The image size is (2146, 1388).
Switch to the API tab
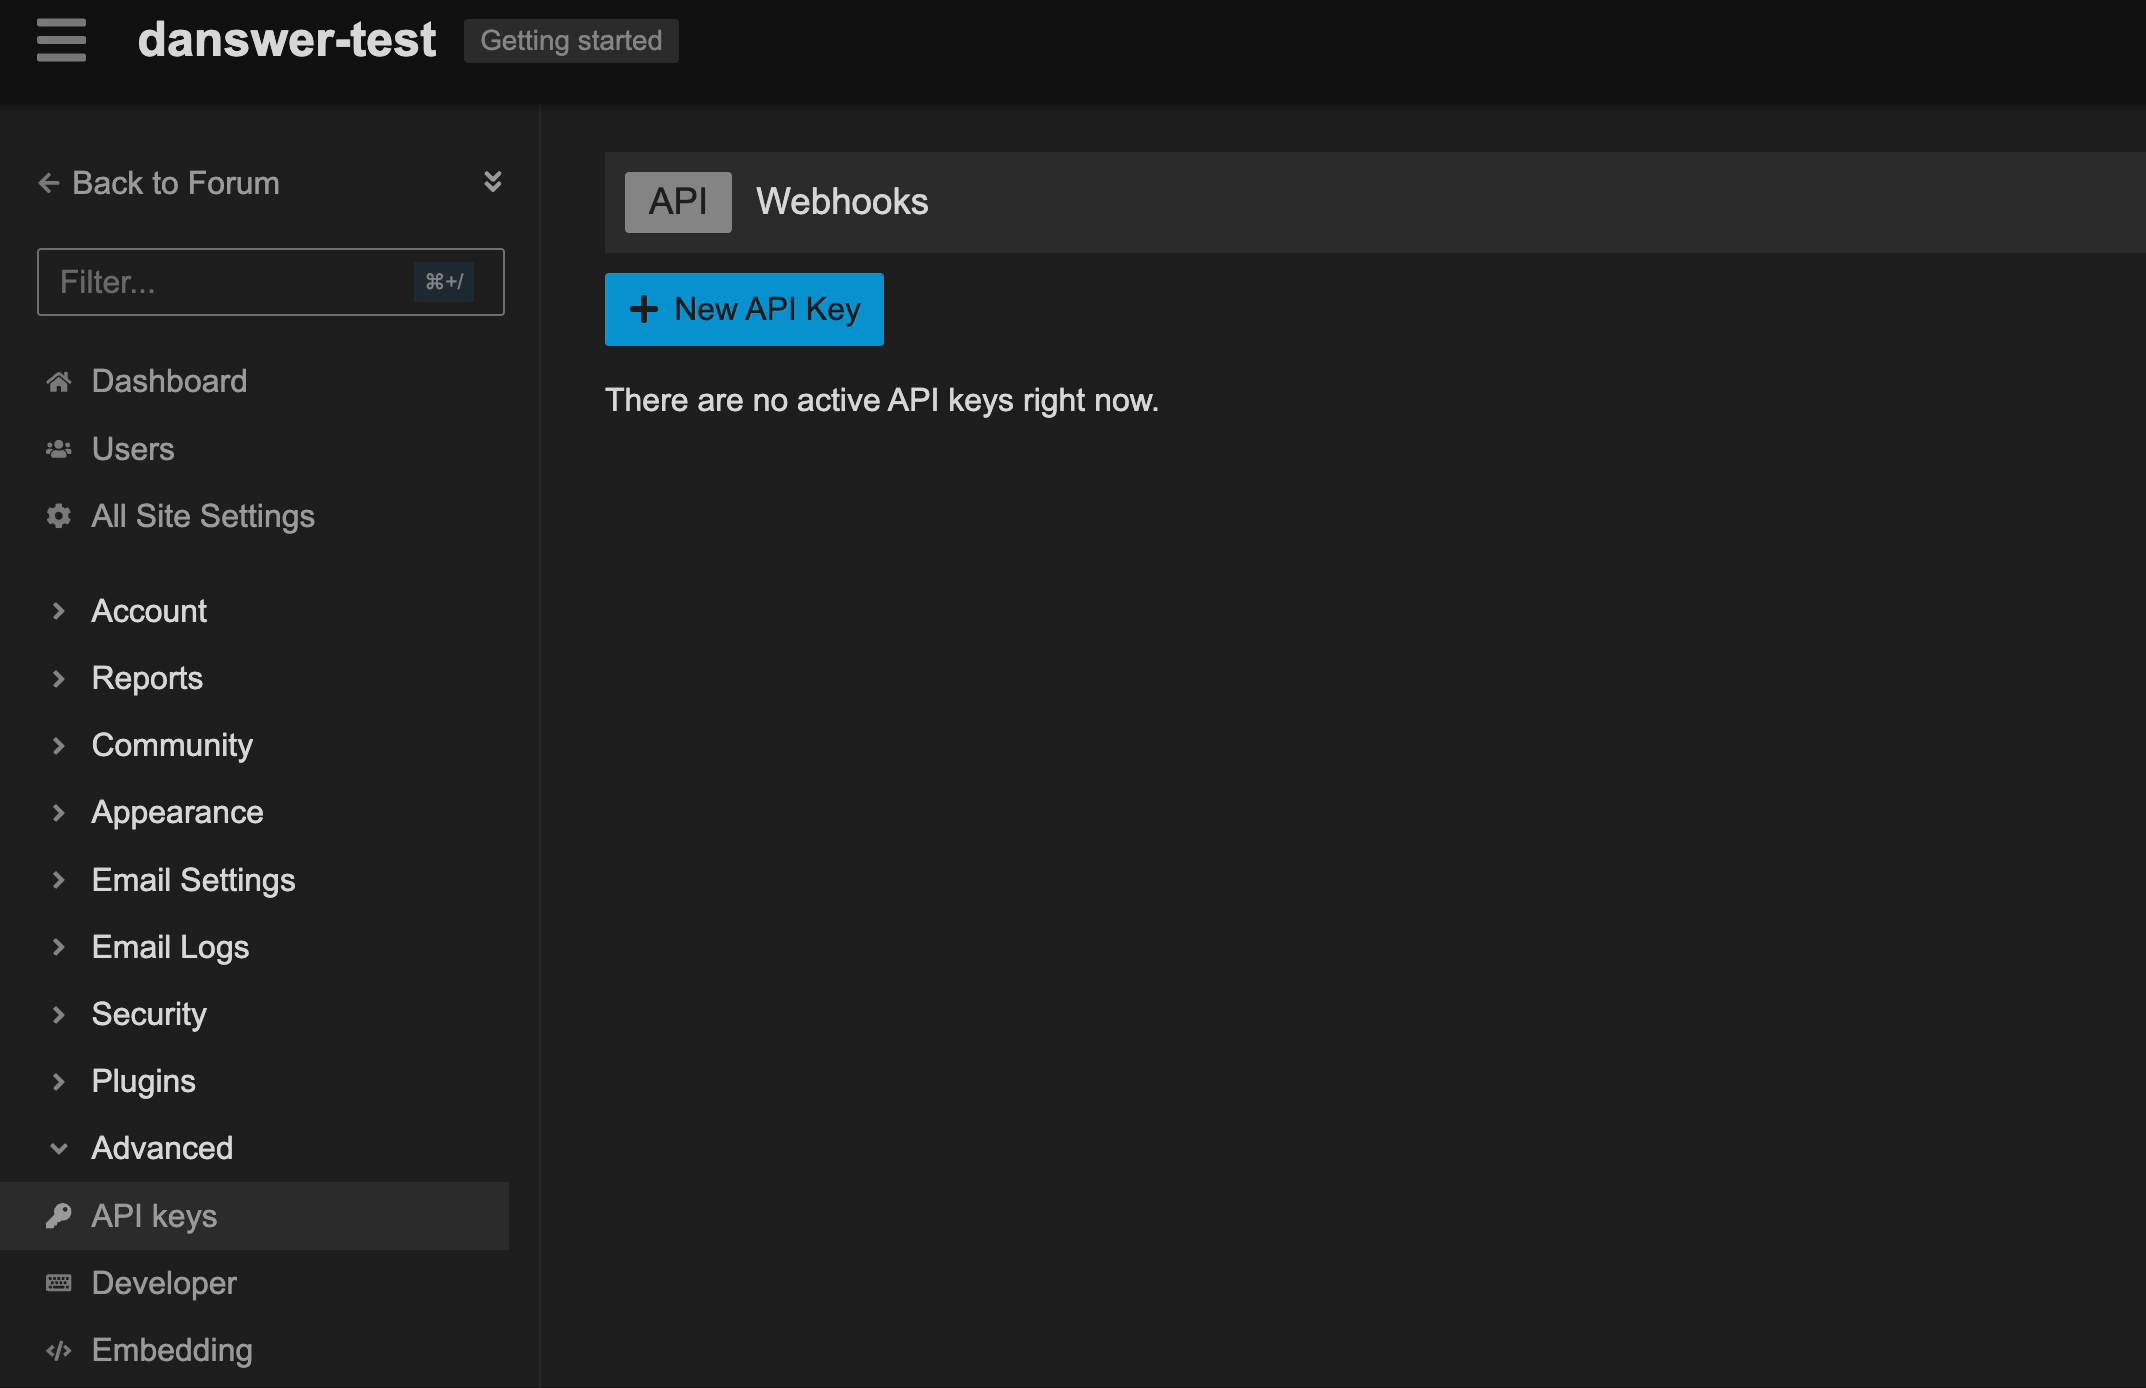coord(677,201)
